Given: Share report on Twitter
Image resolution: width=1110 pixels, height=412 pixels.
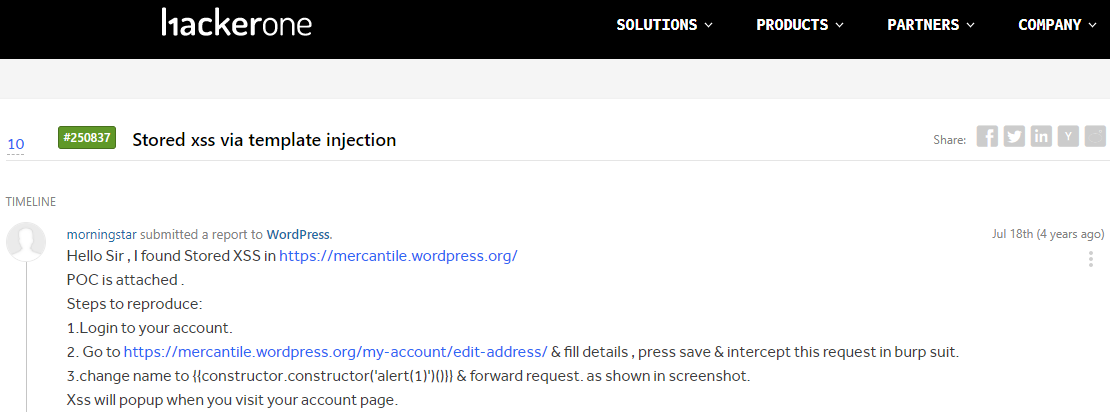Looking at the screenshot, I should [x=1014, y=137].
